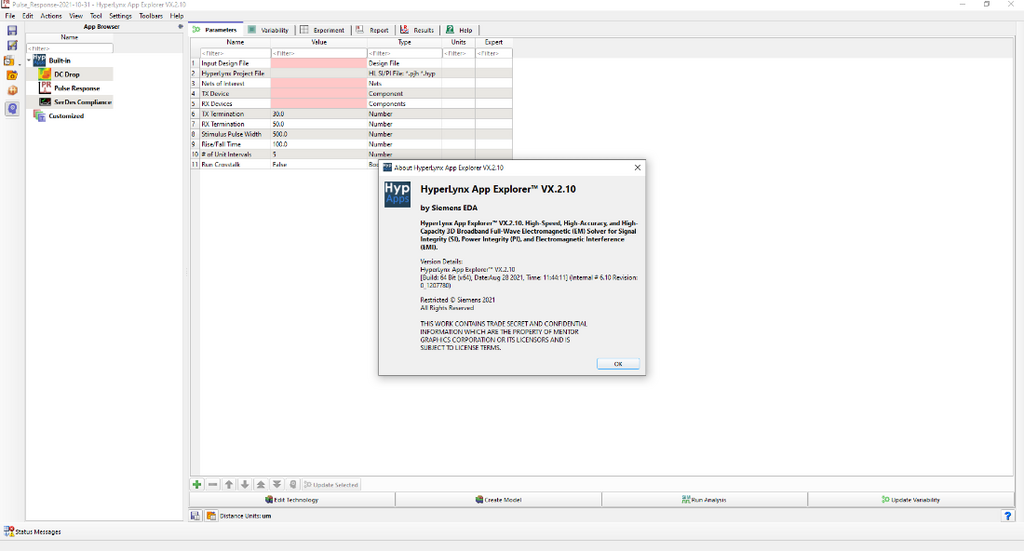Open the Settings menu

click(x=120, y=16)
